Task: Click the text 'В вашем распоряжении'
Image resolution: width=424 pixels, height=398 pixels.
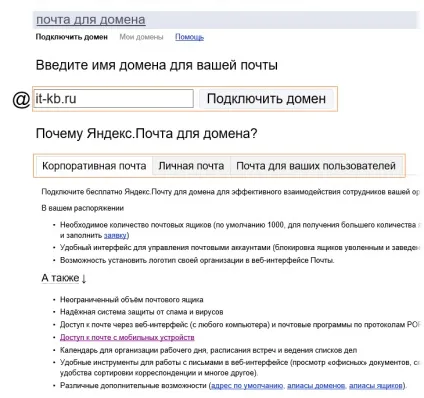Action: point(83,208)
